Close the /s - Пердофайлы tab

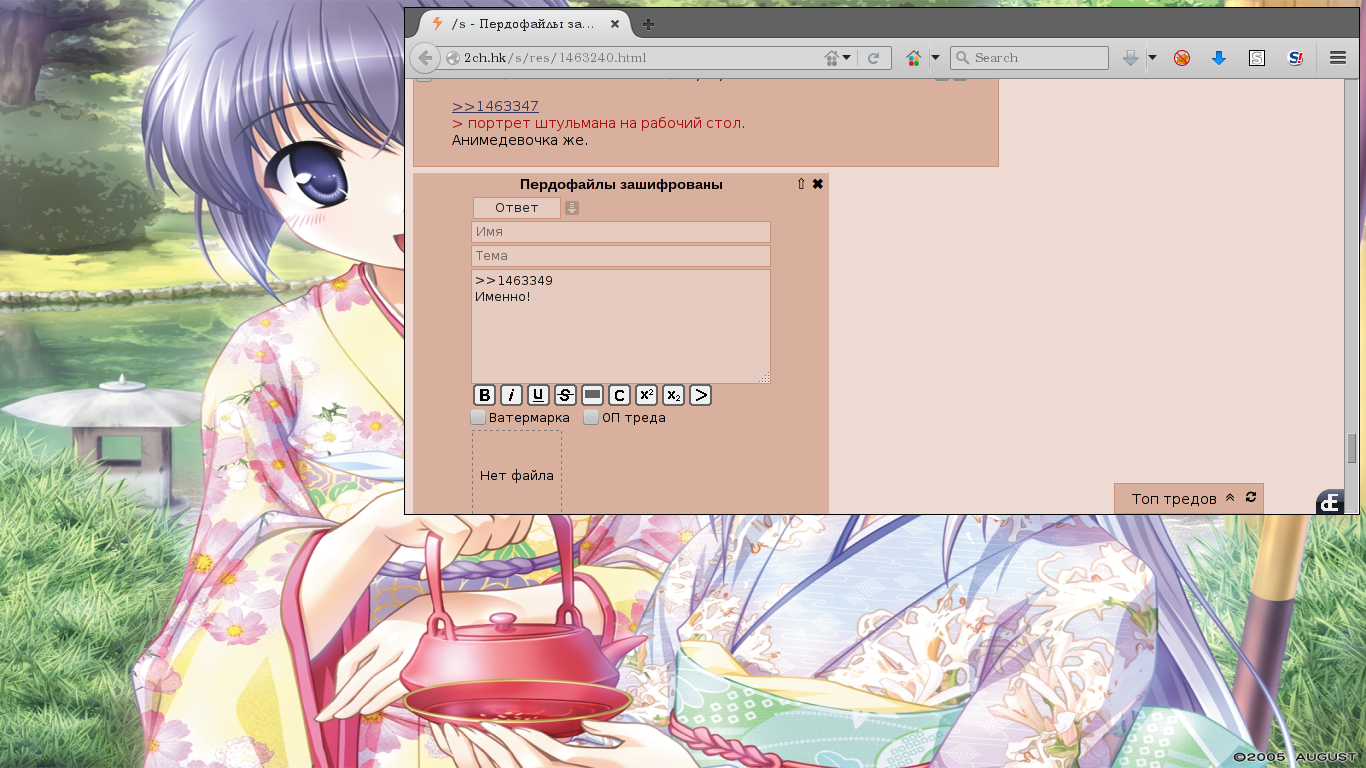click(614, 24)
